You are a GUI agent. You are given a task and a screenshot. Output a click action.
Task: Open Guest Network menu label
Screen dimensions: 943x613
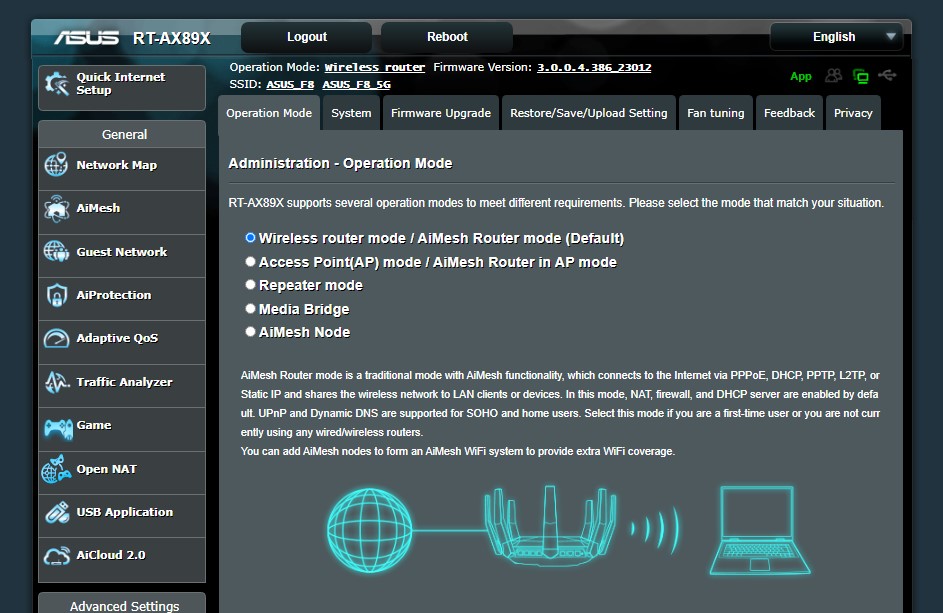point(121,252)
